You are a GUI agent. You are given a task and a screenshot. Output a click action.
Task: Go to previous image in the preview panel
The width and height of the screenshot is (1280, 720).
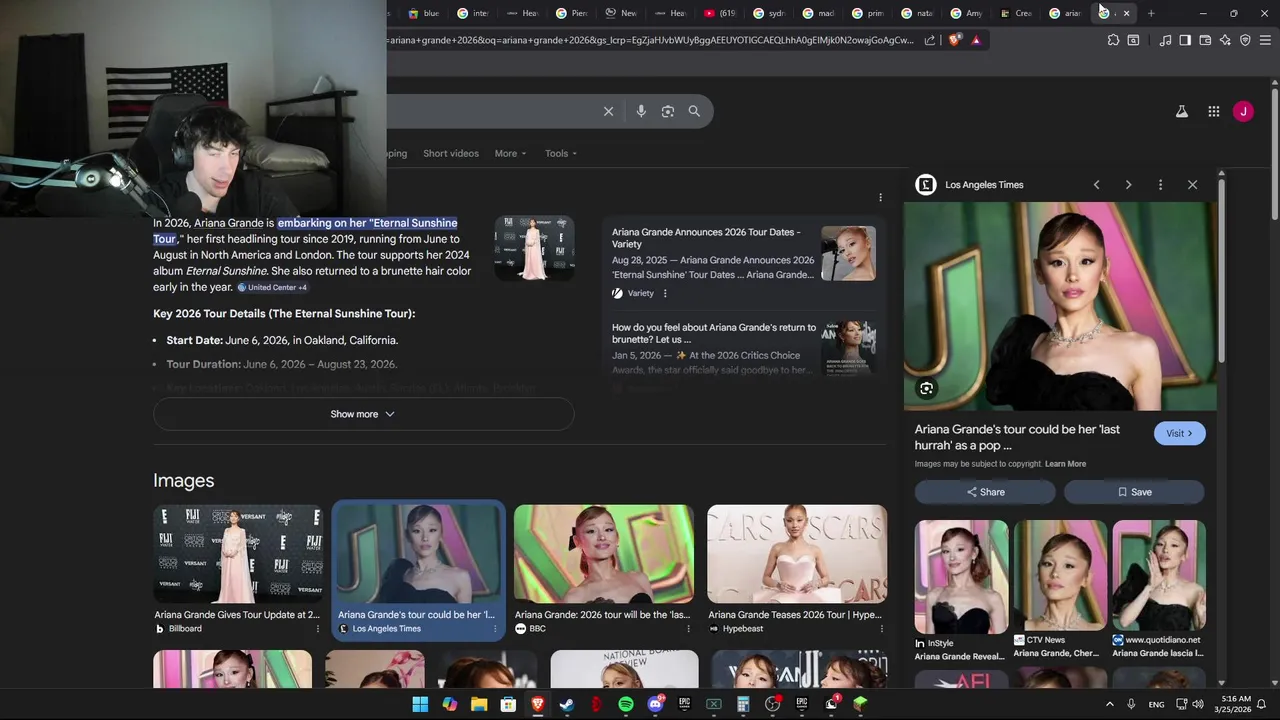point(1096,185)
